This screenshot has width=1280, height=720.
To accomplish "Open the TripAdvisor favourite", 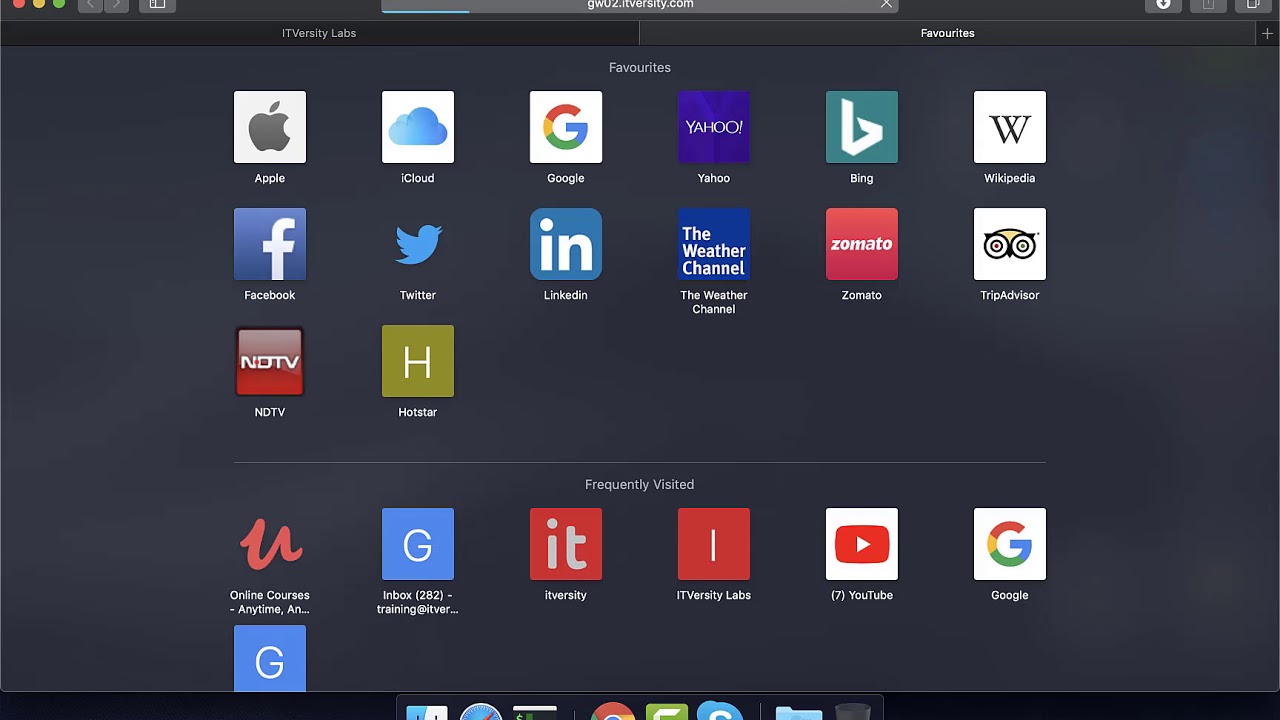I will [x=1009, y=244].
